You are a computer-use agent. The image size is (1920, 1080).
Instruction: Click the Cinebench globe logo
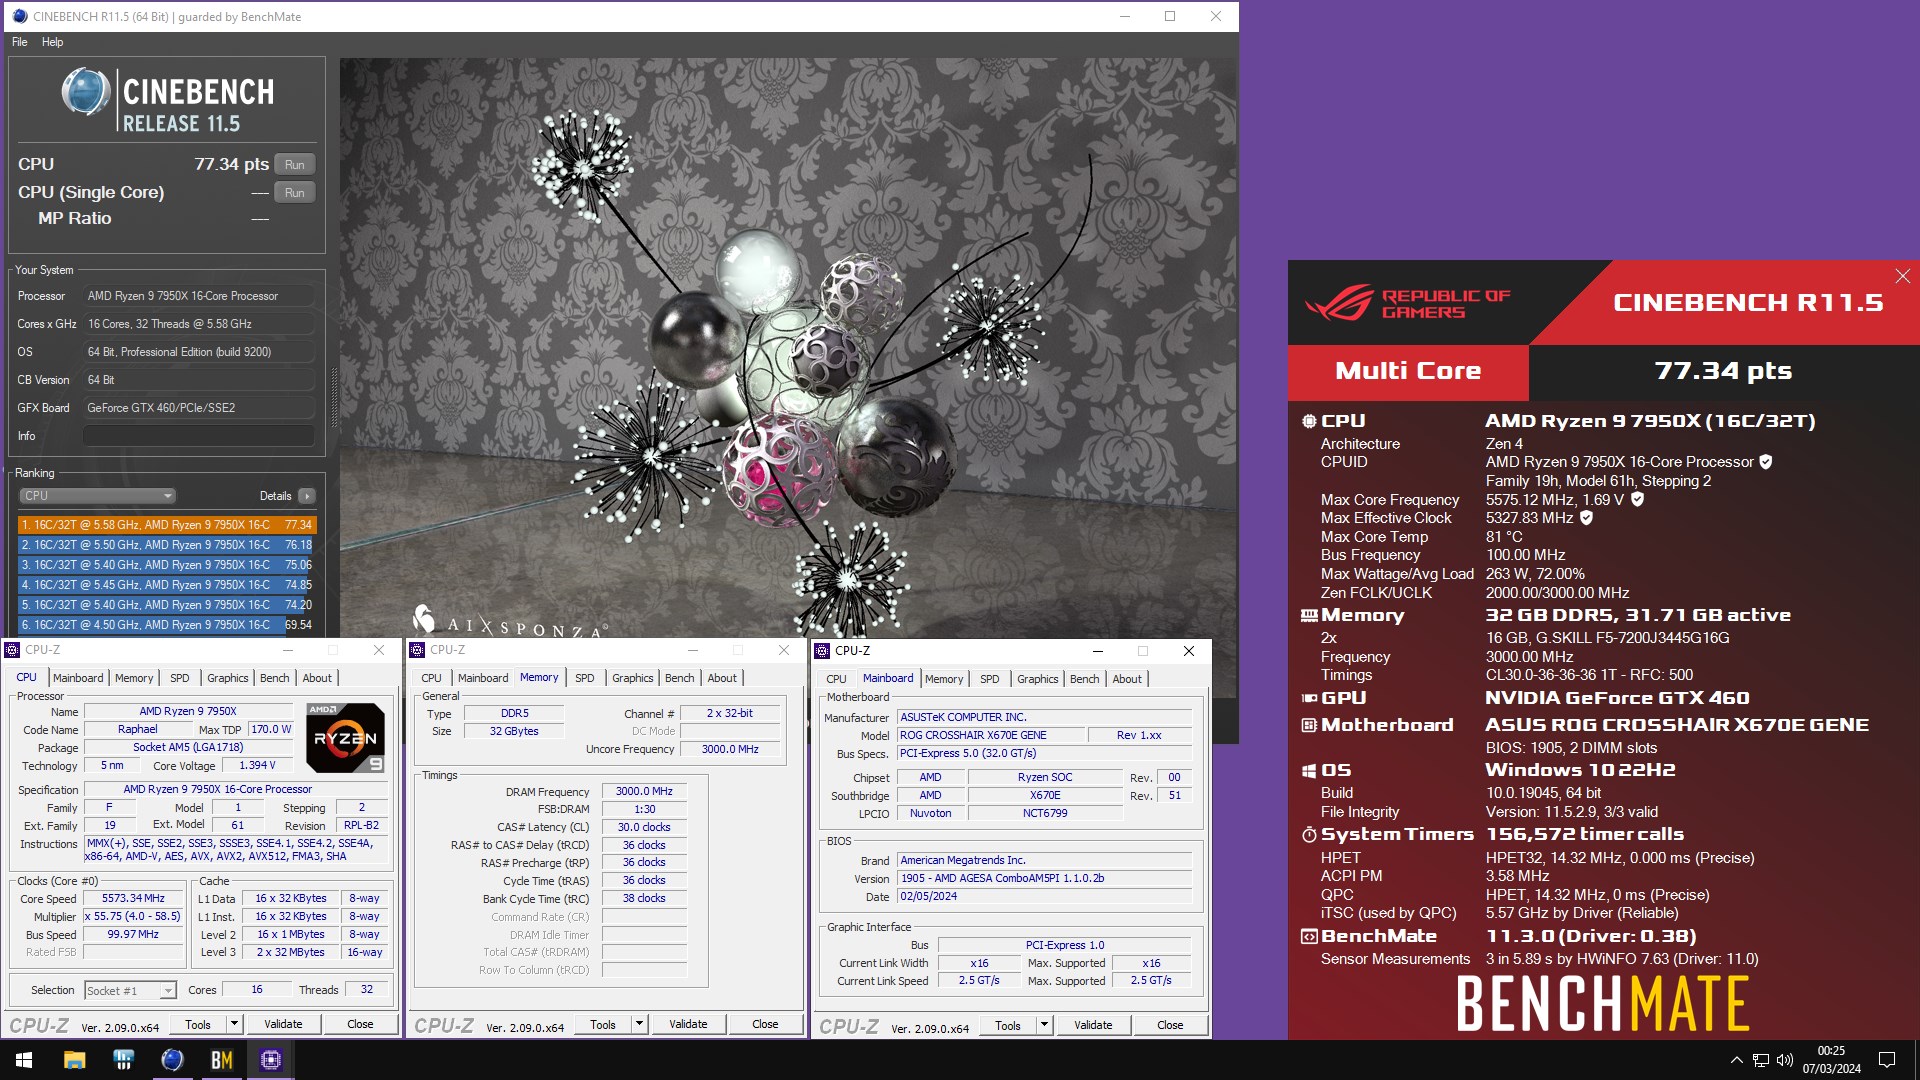point(86,92)
